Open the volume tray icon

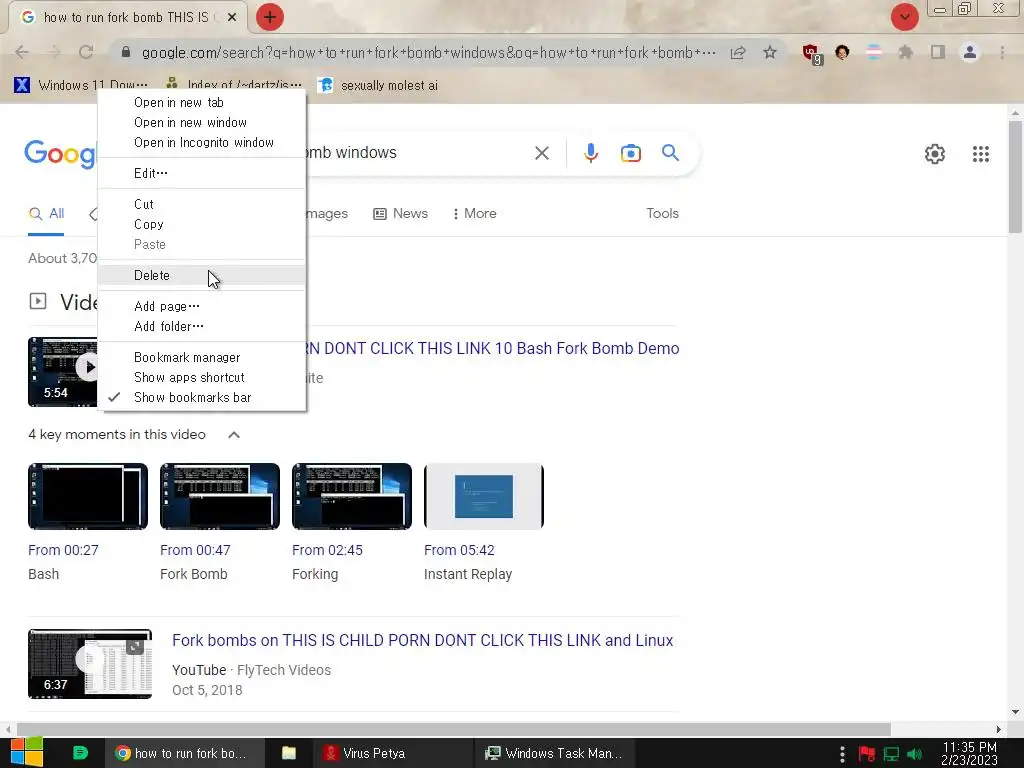914,754
